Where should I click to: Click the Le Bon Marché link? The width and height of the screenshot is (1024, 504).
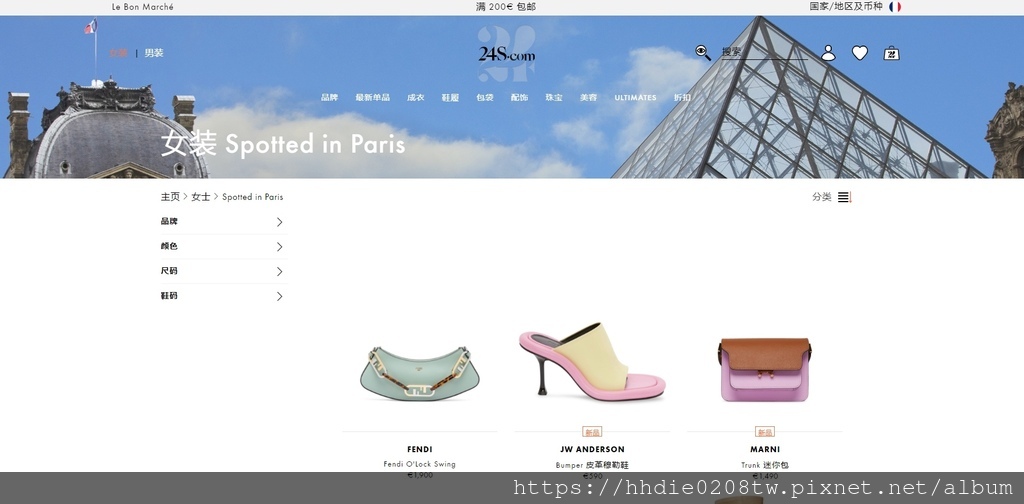[142, 7]
